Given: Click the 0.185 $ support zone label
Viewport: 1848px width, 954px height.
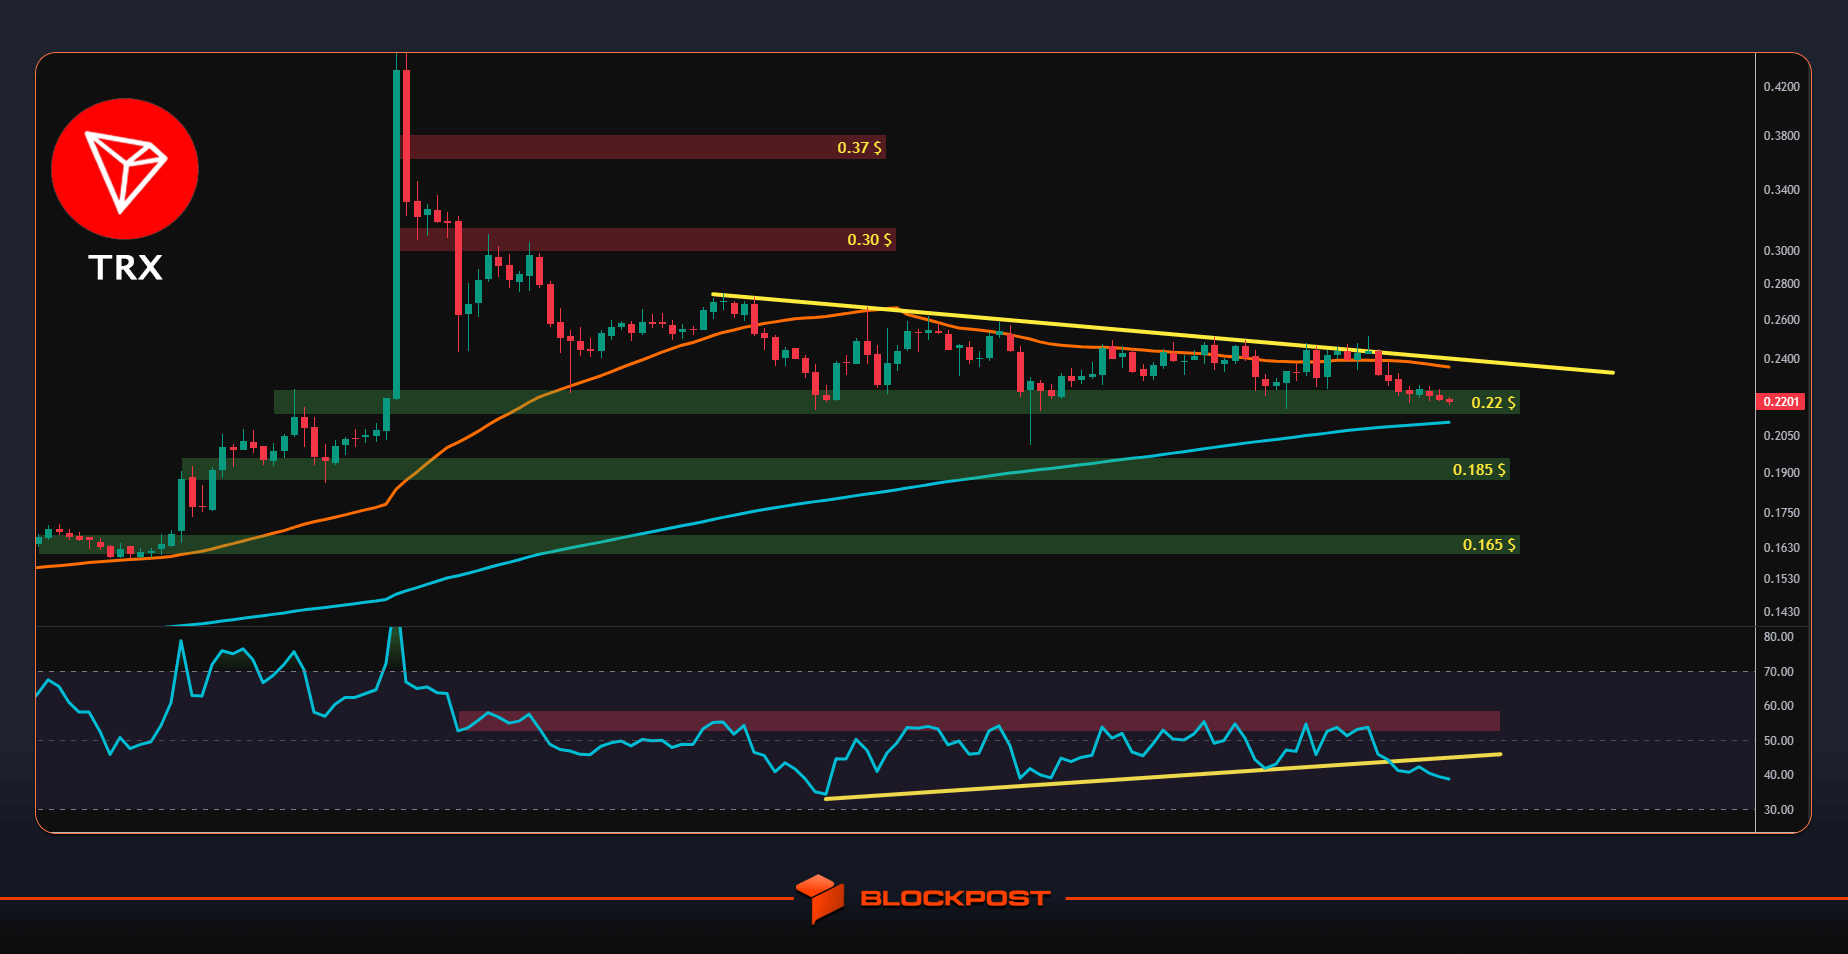Looking at the screenshot, I should click(1479, 469).
